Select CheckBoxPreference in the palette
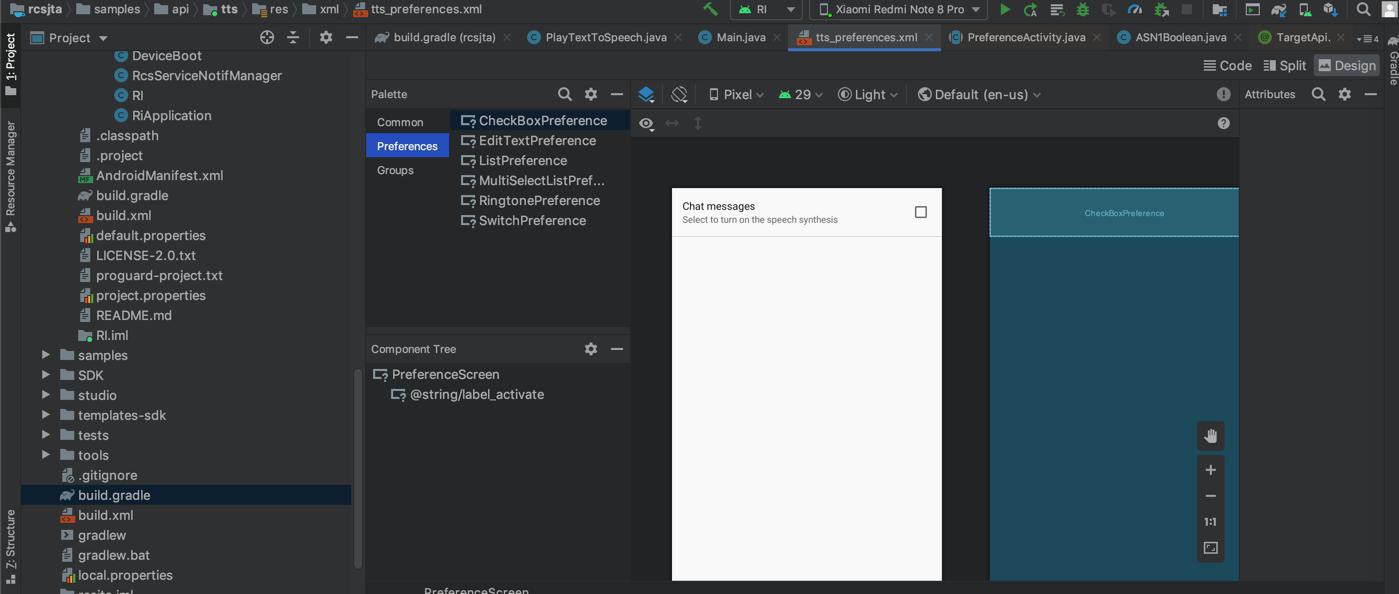Screen dimensions: 1399x594 point(540,120)
